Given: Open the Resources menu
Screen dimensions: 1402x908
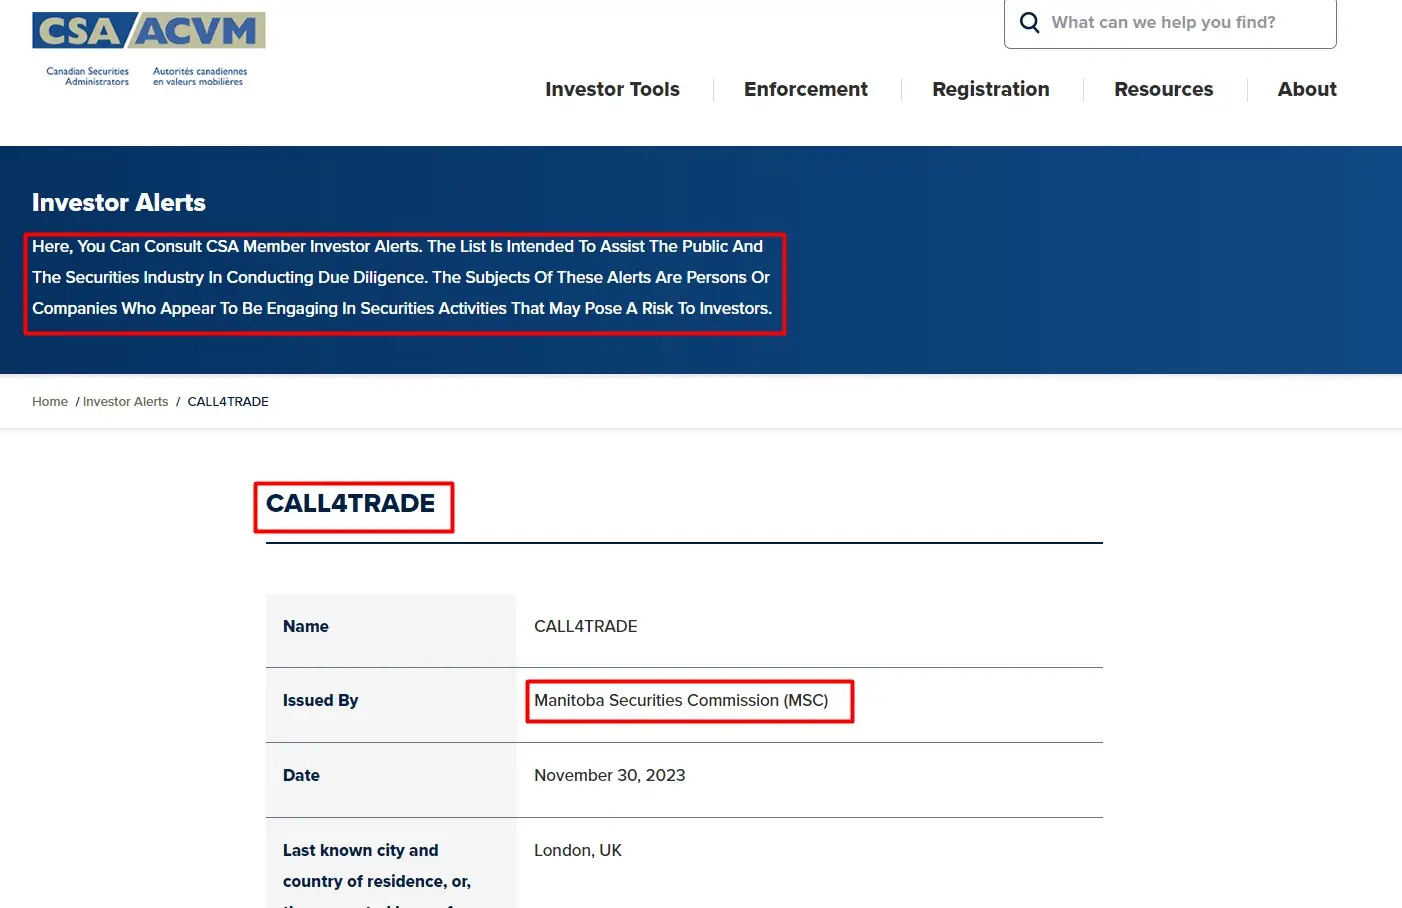Looking at the screenshot, I should click(1164, 89).
